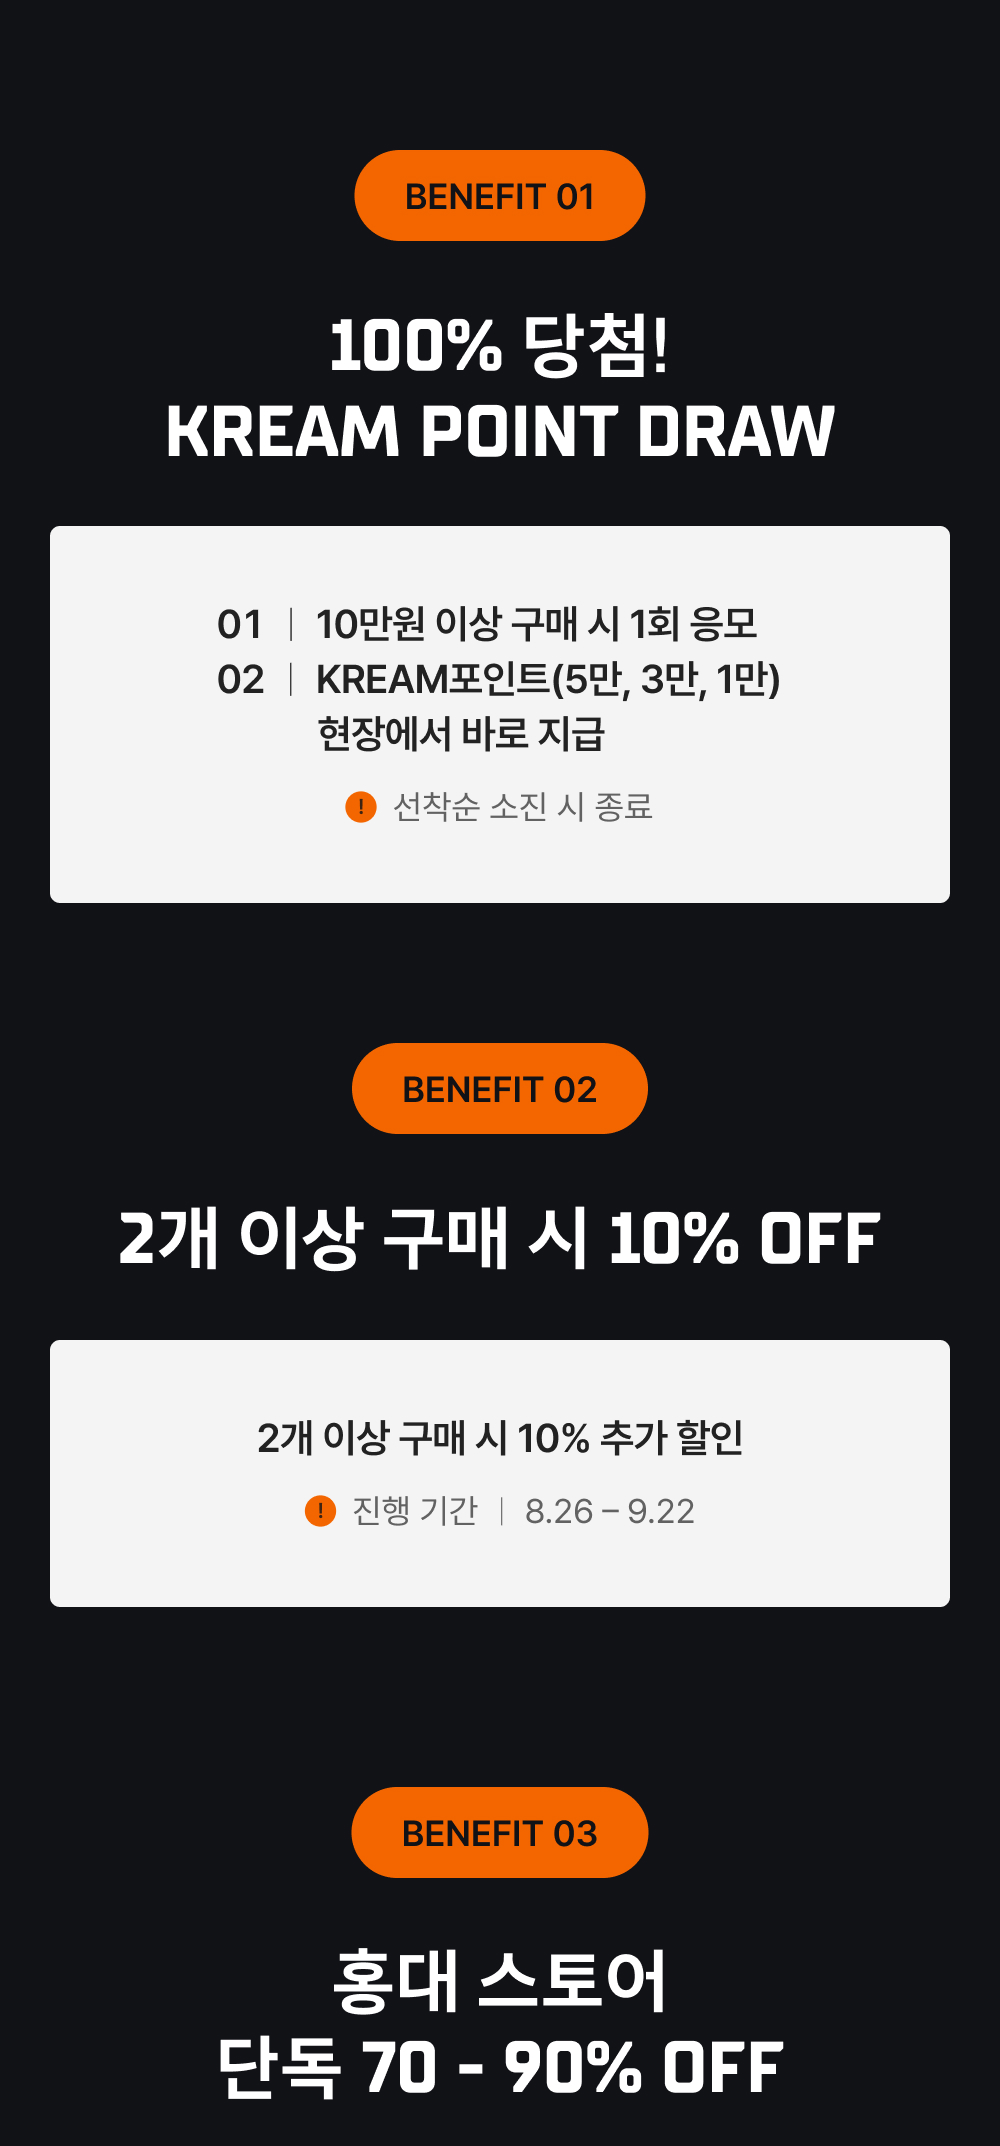Click '2개 이상 구매 시 10% OFF' heading
The height and width of the screenshot is (2146, 1000).
tap(500, 1239)
